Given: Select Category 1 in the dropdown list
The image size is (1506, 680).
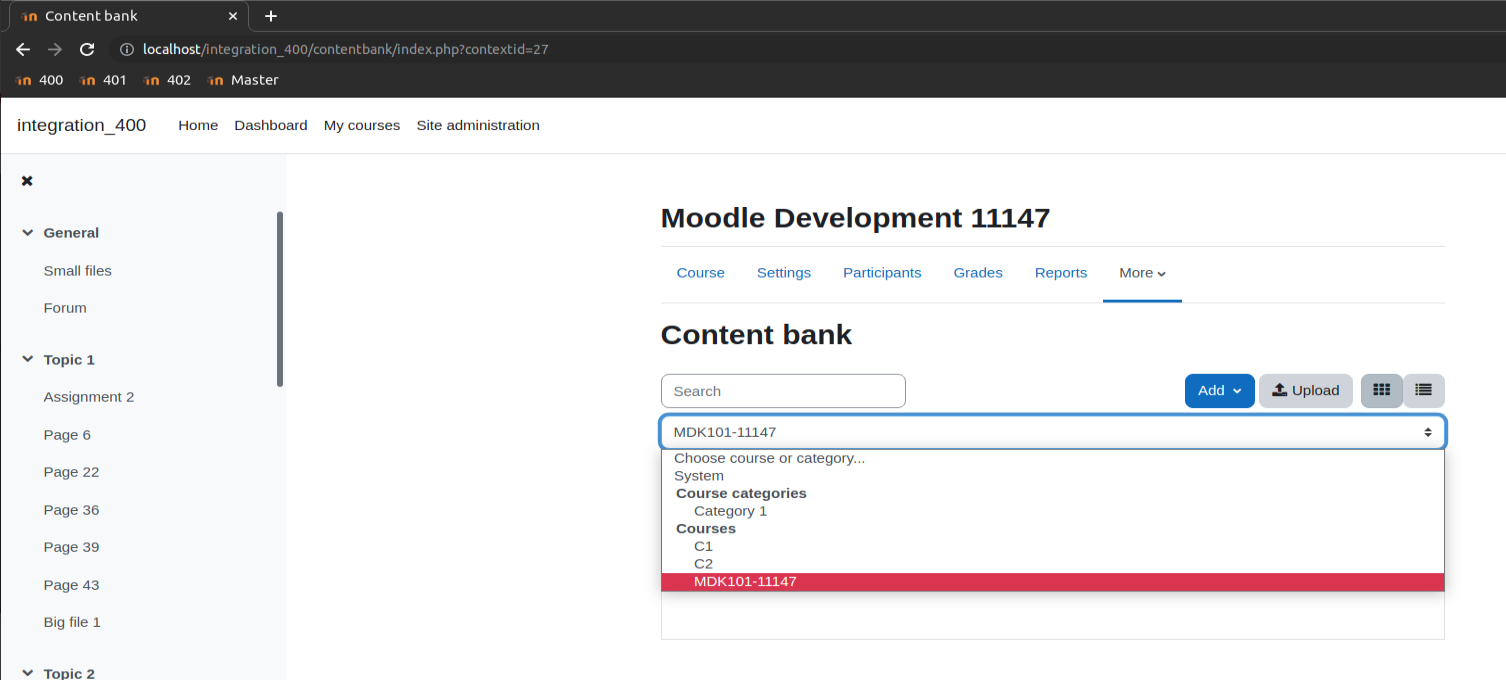Looking at the screenshot, I should [1052, 511].
